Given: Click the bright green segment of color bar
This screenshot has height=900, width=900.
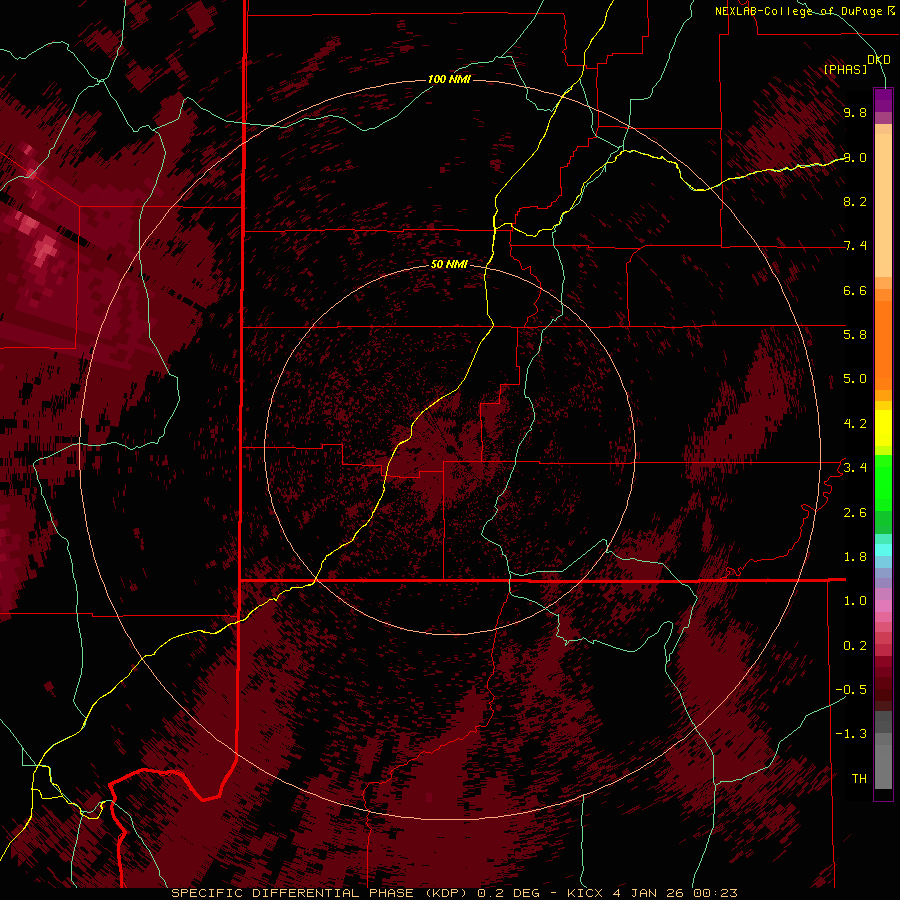Looking at the screenshot, I should [883, 482].
